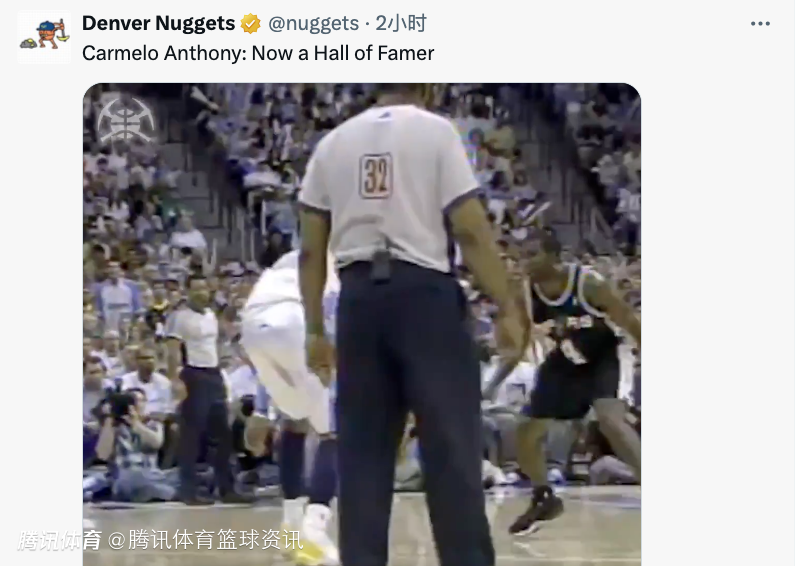The width and height of the screenshot is (812, 566).
Task: Click the referee's number 32 on jersey
Action: (375, 176)
